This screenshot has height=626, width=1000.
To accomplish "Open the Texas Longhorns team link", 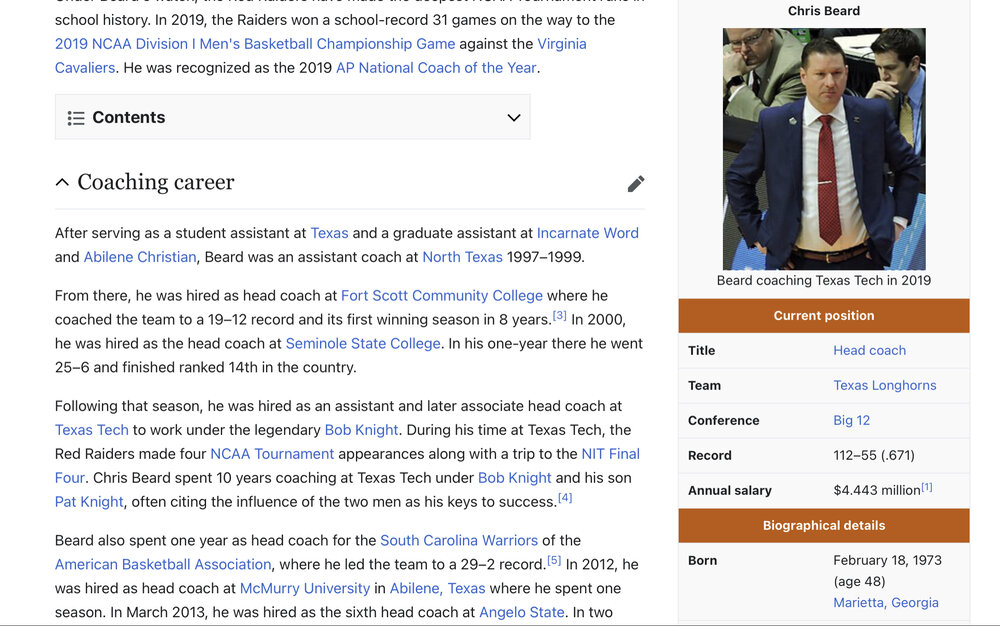I will [x=884, y=385].
